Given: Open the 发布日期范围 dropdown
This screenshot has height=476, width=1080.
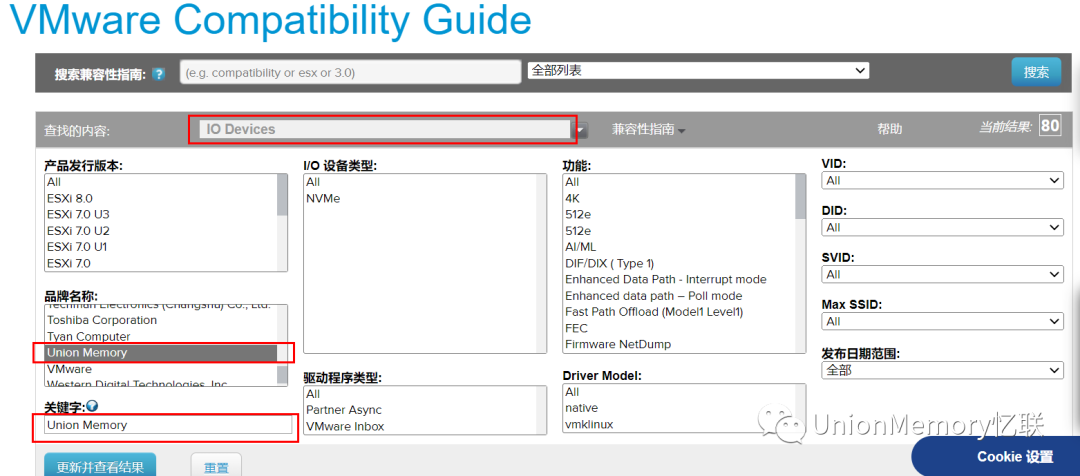Looking at the screenshot, I should tap(942, 370).
